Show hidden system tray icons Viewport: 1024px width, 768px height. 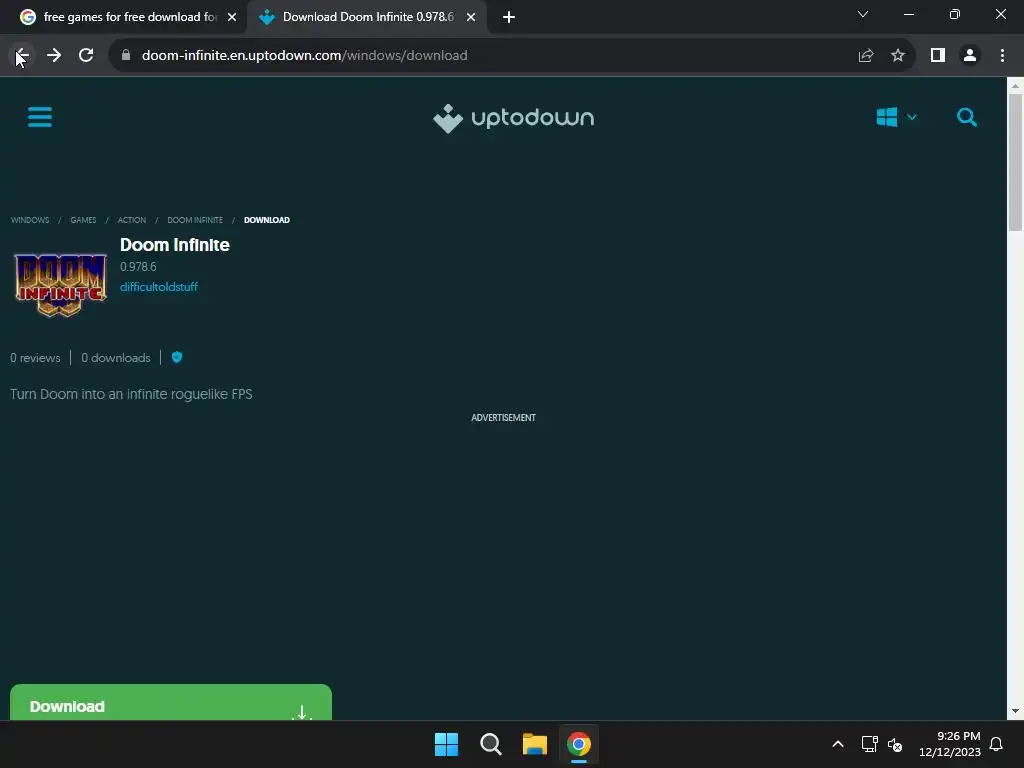pyautogui.click(x=838, y=744)
